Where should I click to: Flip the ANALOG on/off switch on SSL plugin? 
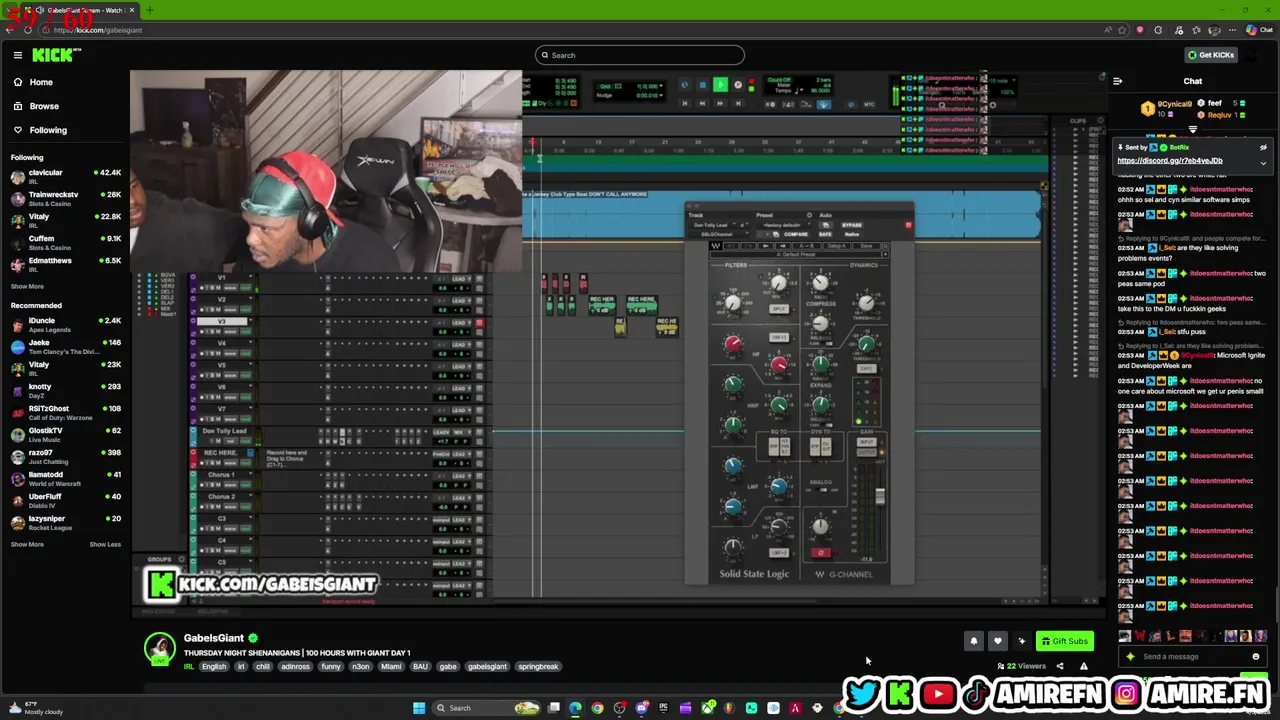coord(823,490)
